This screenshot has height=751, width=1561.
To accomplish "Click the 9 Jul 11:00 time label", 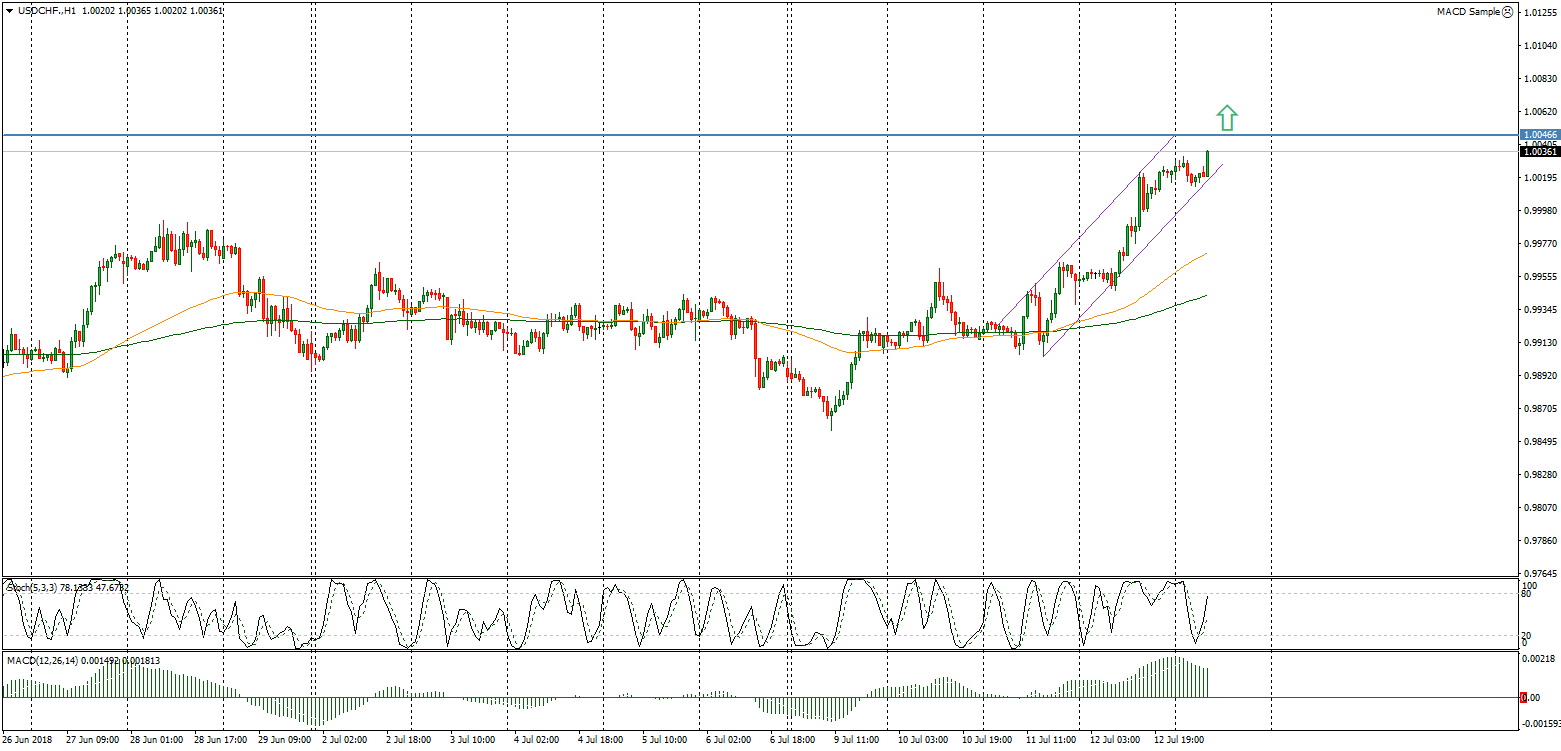I will tap(855, 740).
